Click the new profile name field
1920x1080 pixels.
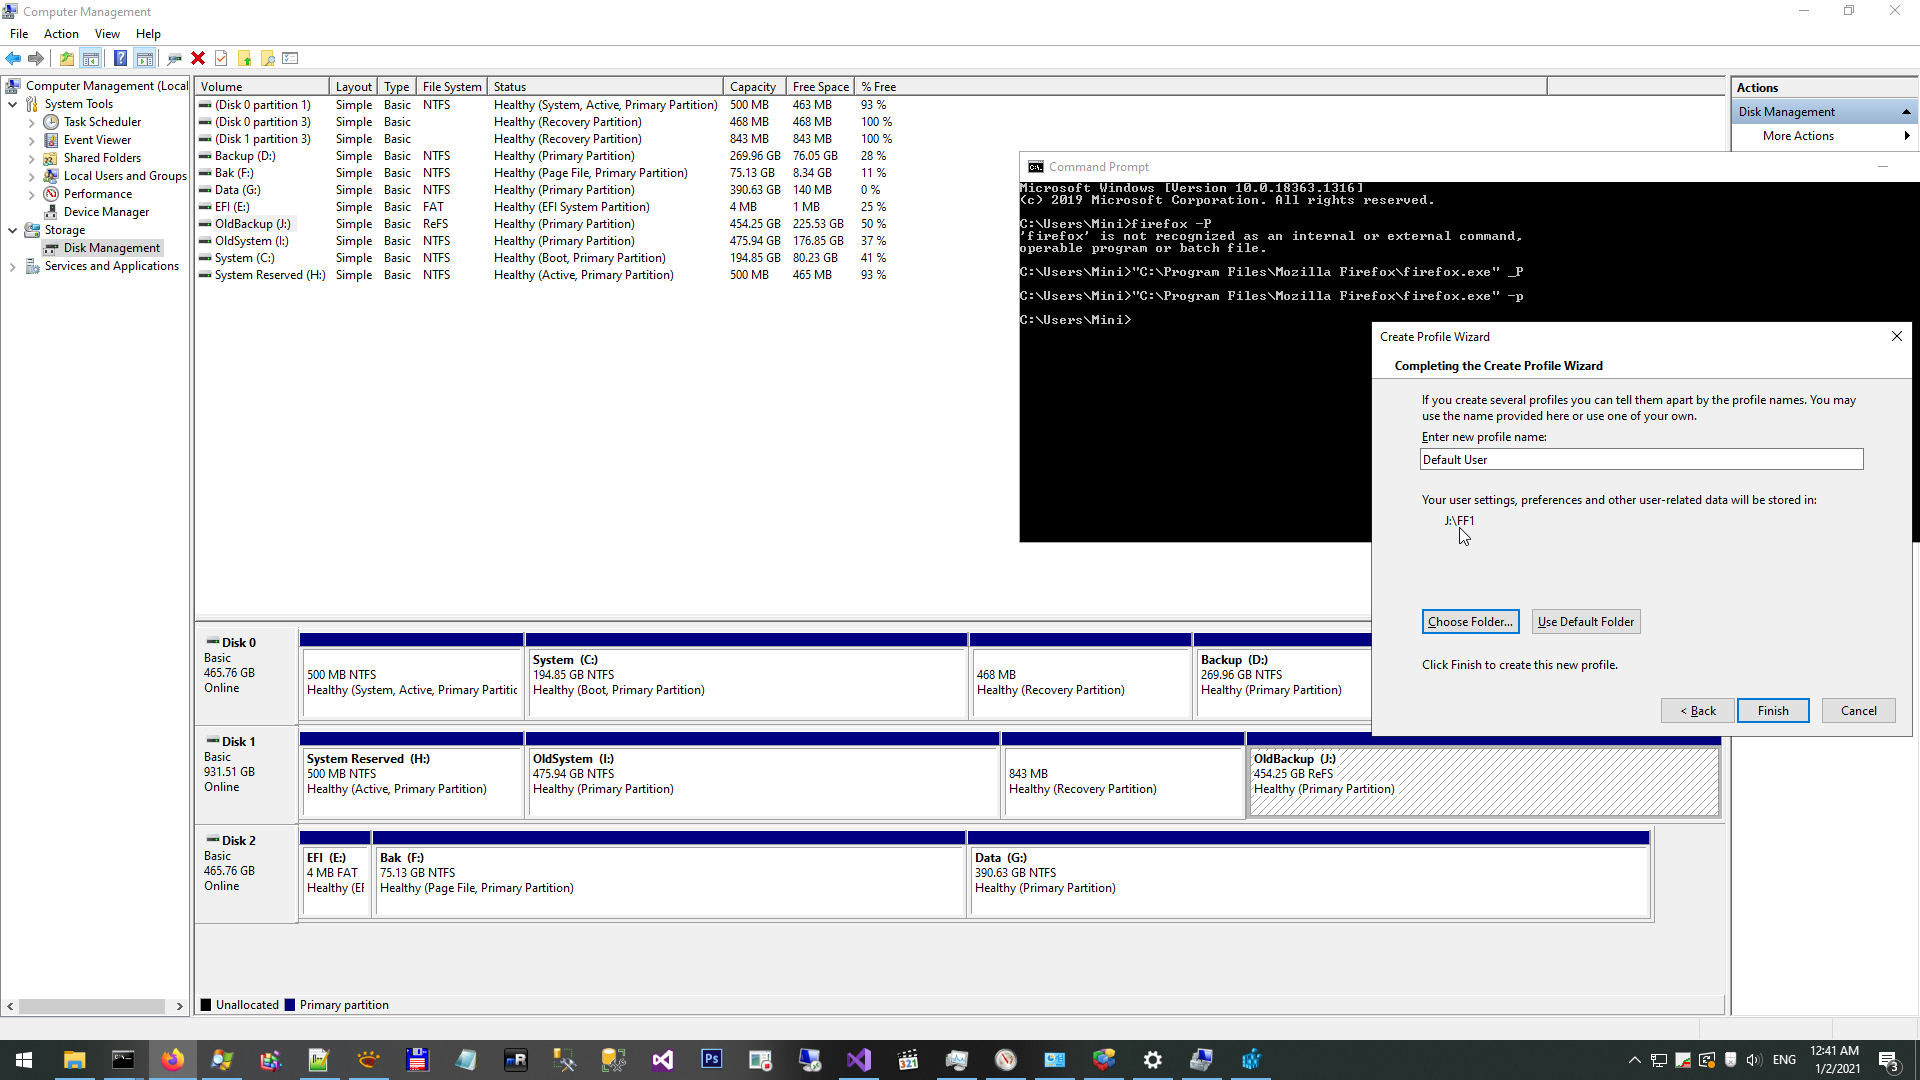(x=1640, y=460)
